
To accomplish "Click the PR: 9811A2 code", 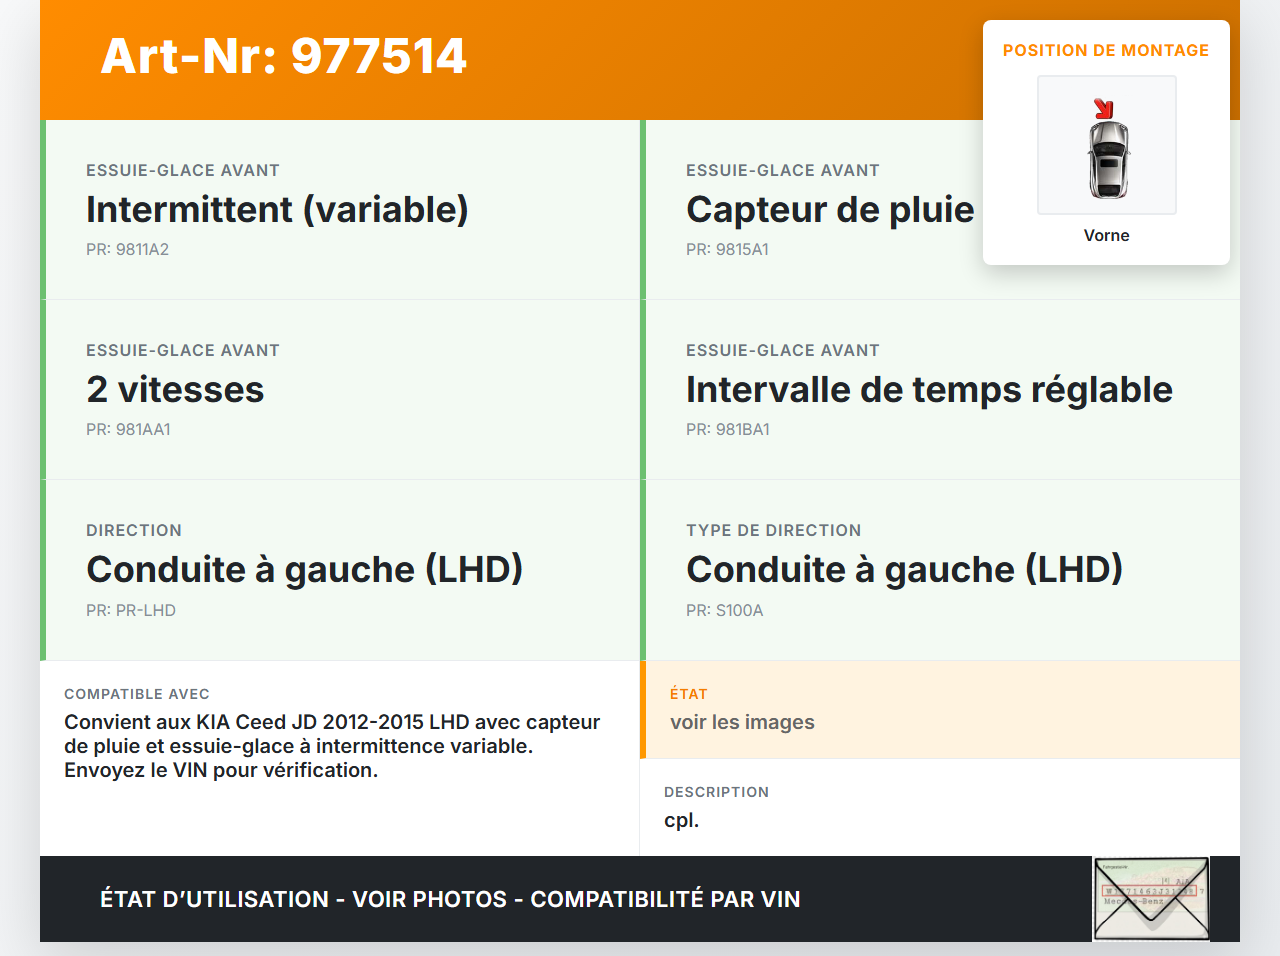I will click(x=128, y=249).
